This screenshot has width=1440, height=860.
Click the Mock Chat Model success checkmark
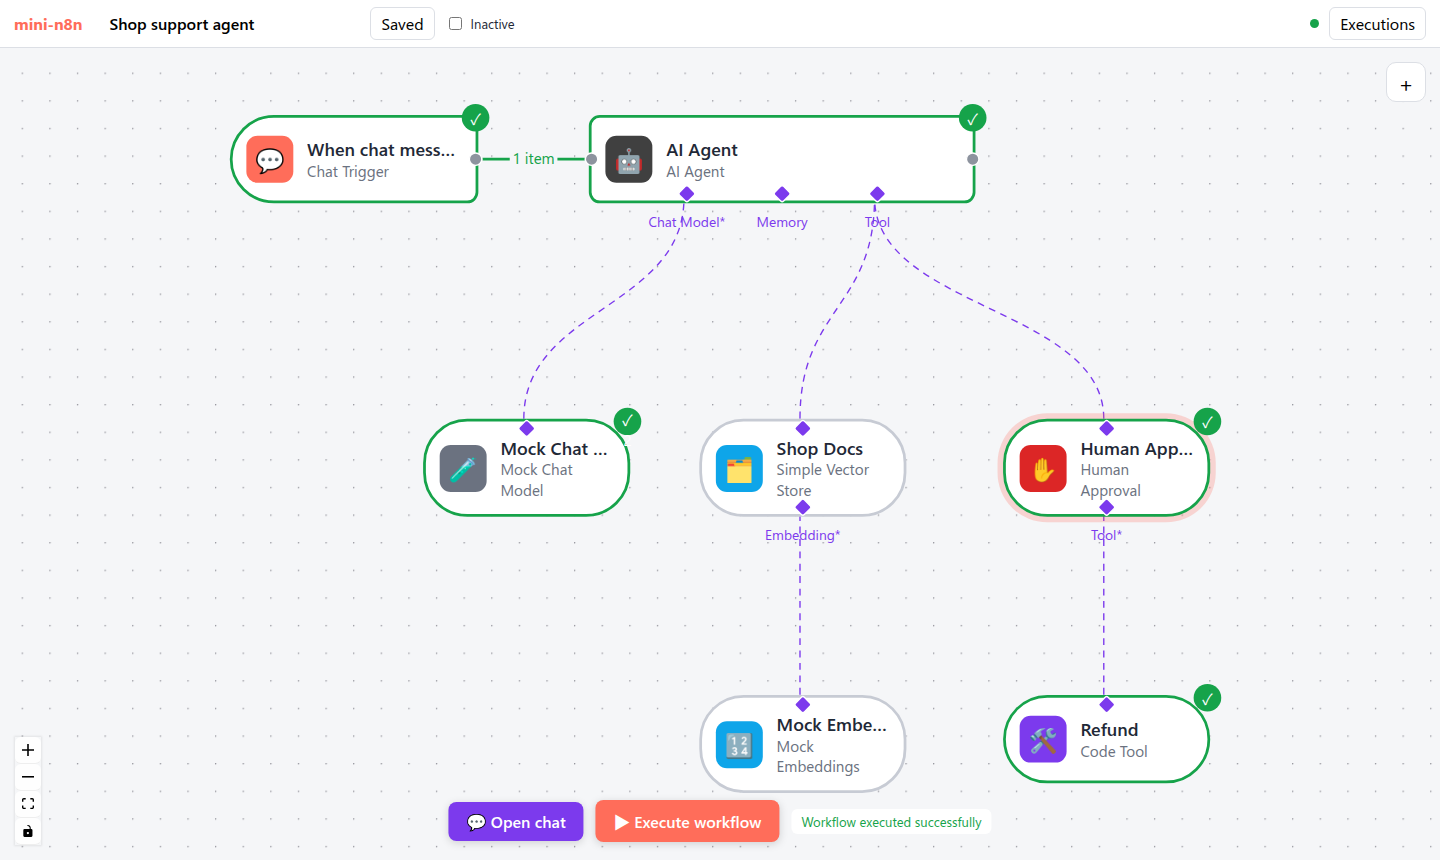[627, 421]
